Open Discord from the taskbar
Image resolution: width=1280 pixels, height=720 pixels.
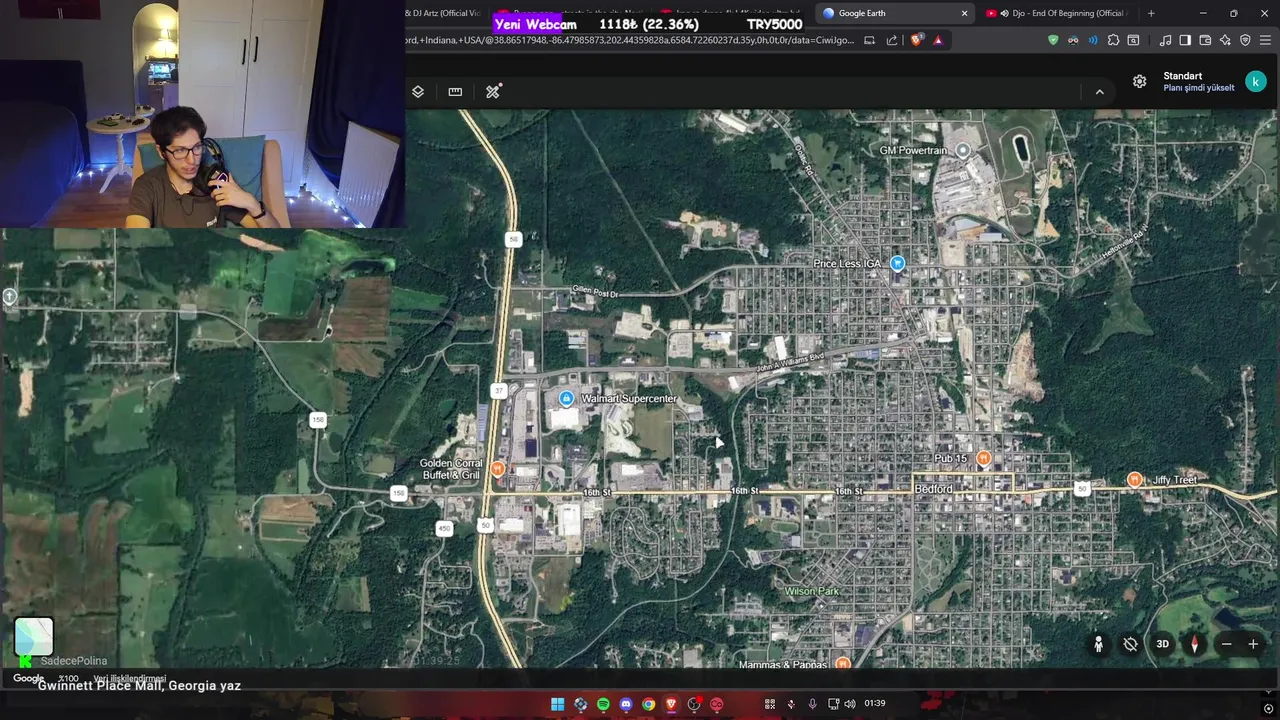tap(626, 704)
